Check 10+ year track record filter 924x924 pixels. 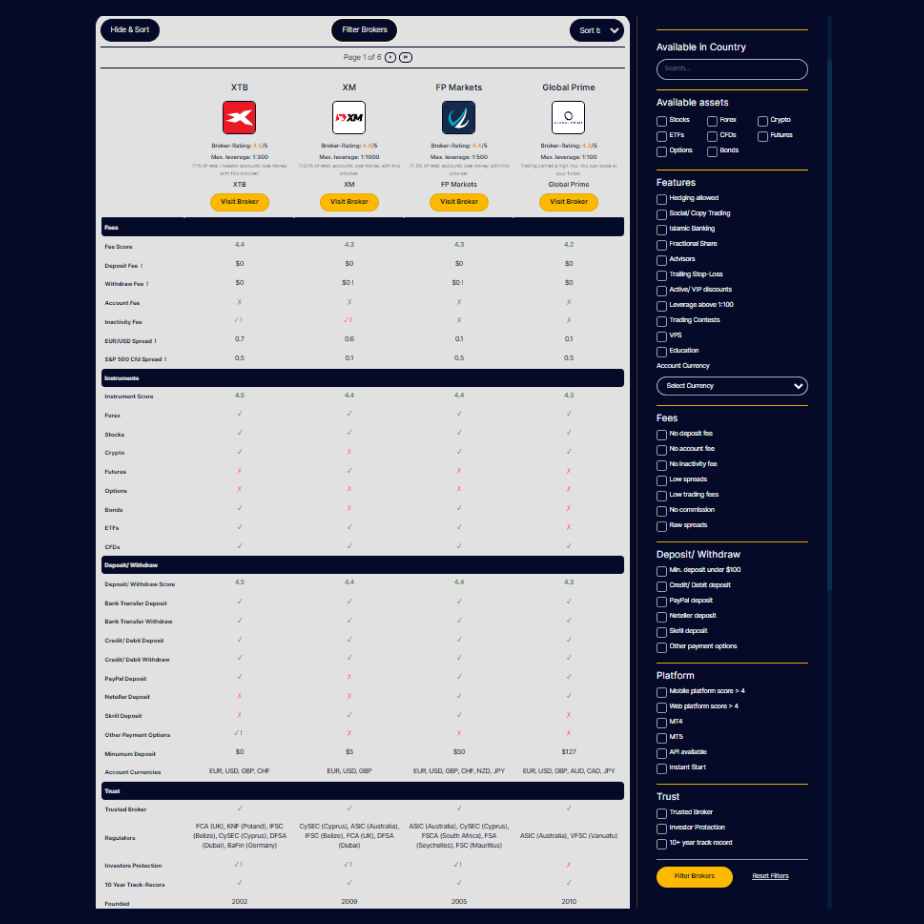(x=662, y=844)
